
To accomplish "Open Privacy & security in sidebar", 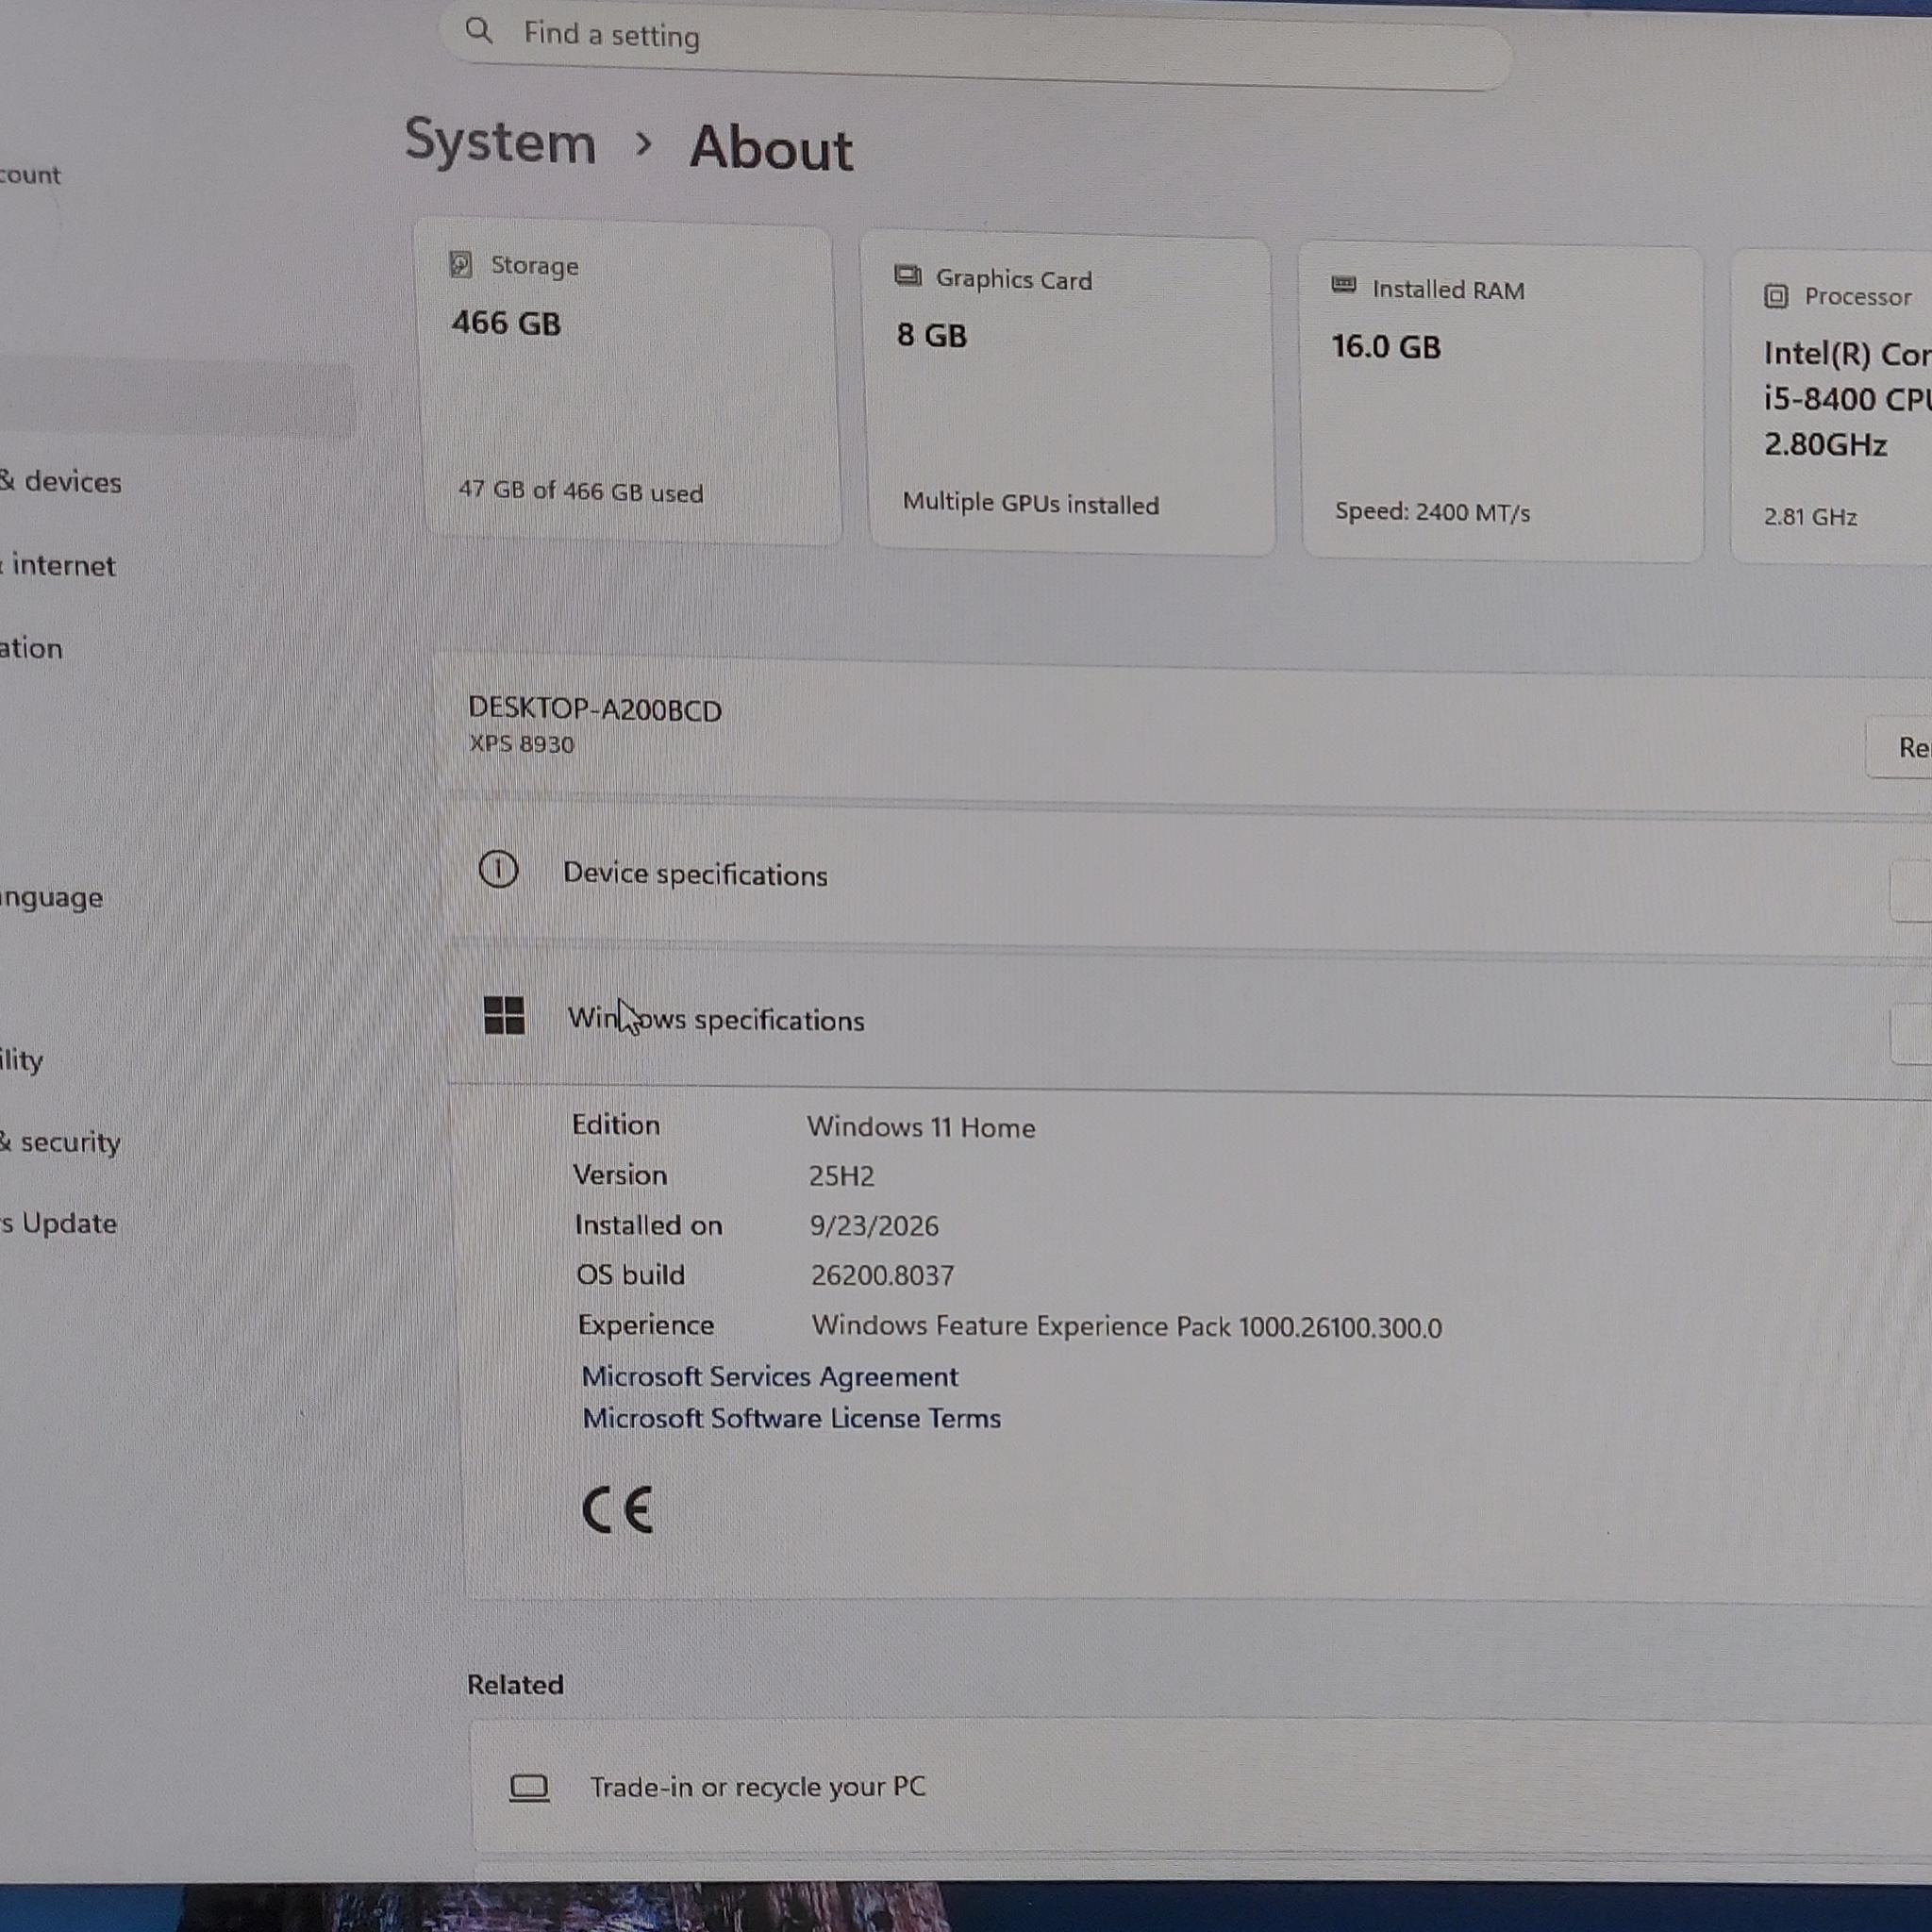I will (x=60, y=1141).
